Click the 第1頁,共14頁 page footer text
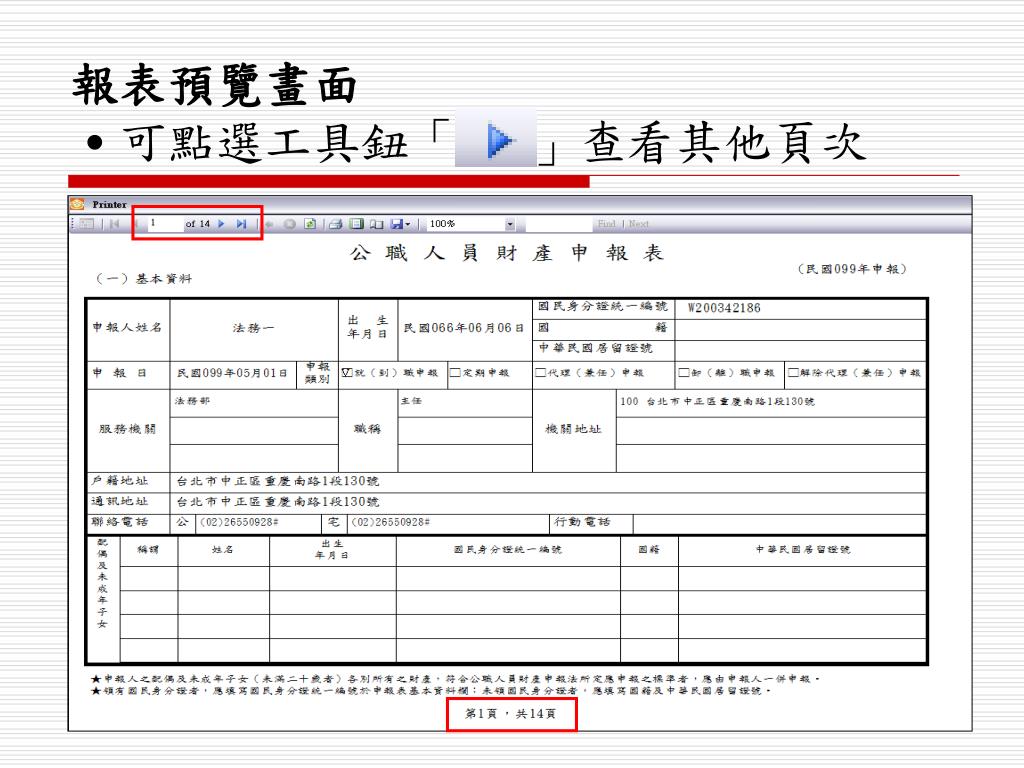Screen dimensions: 1024x768 click(511, 714)
